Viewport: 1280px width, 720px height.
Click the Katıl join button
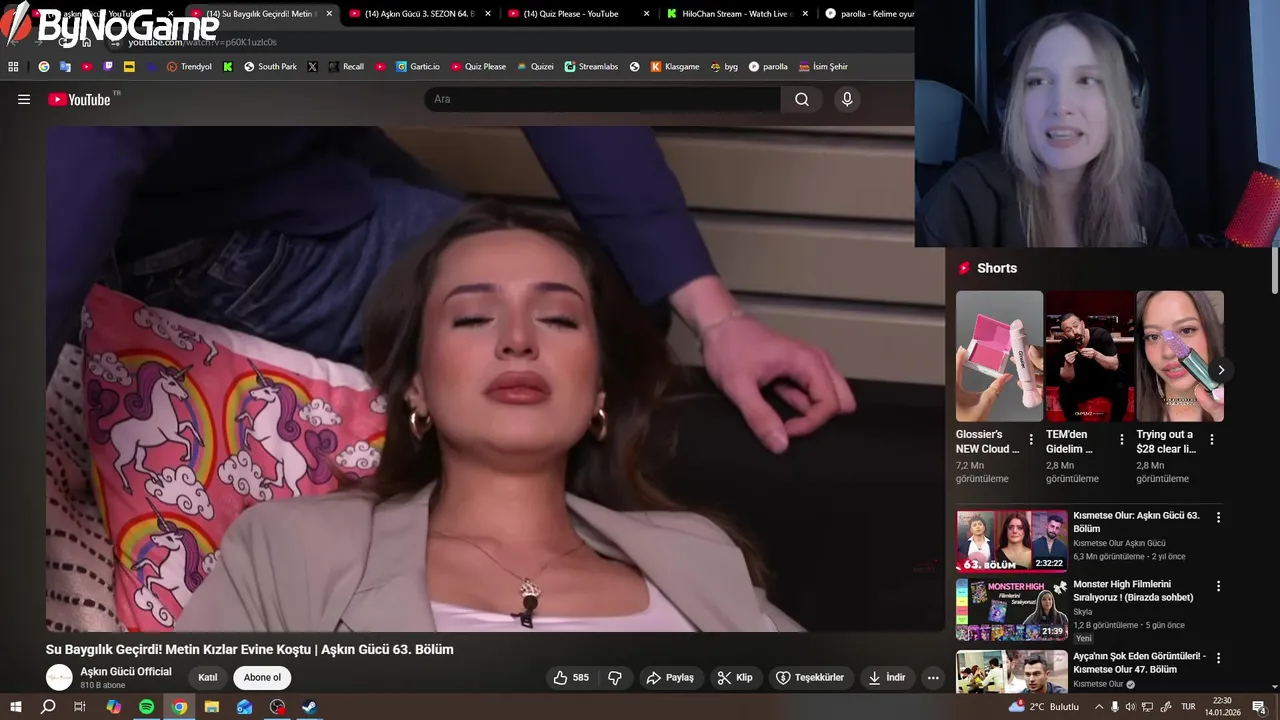point(208,678)
